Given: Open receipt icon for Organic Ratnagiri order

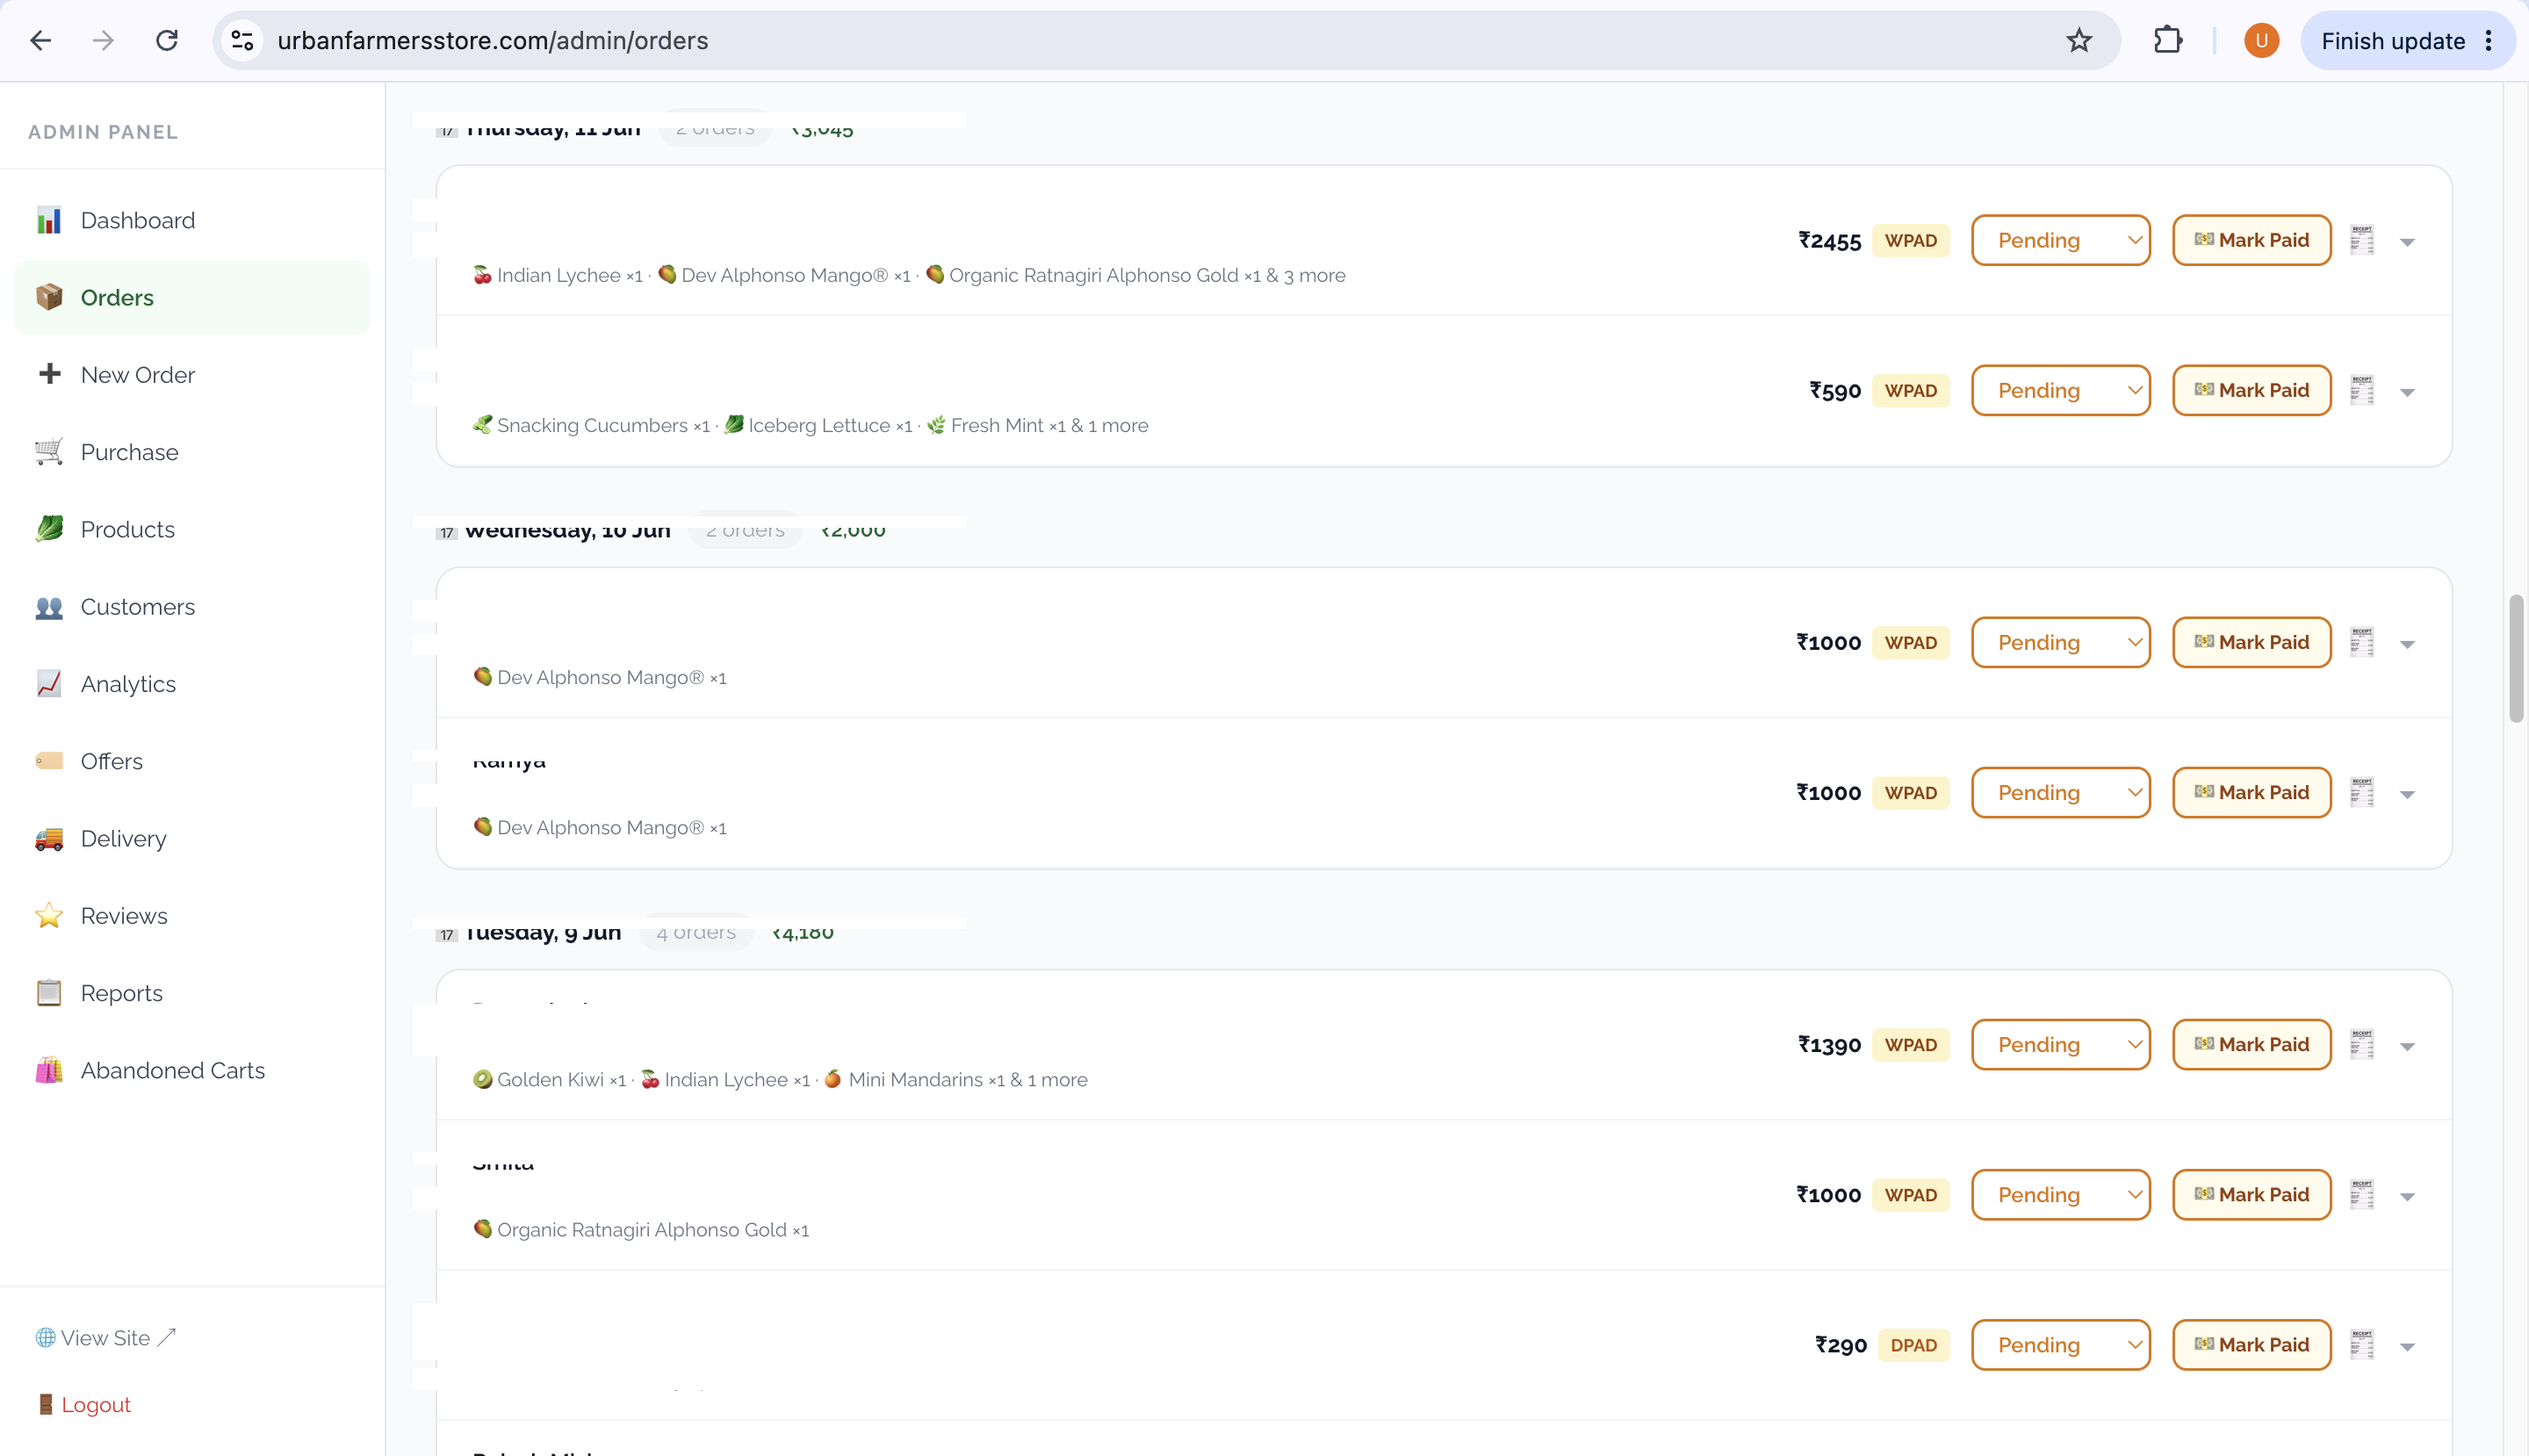Looking at the screenshot, I should [2362, 1194].
